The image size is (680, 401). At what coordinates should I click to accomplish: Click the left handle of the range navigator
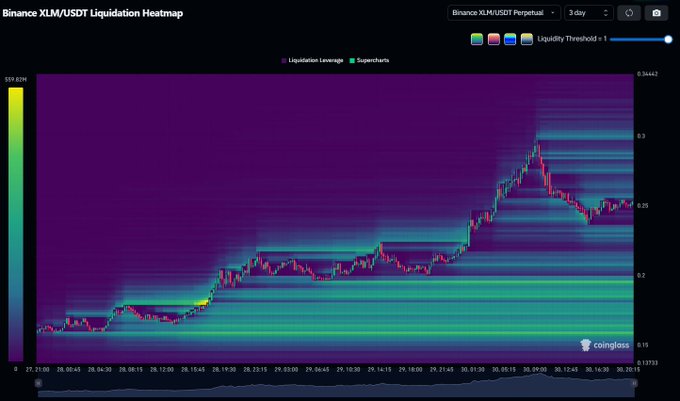[x=38, y=383]
